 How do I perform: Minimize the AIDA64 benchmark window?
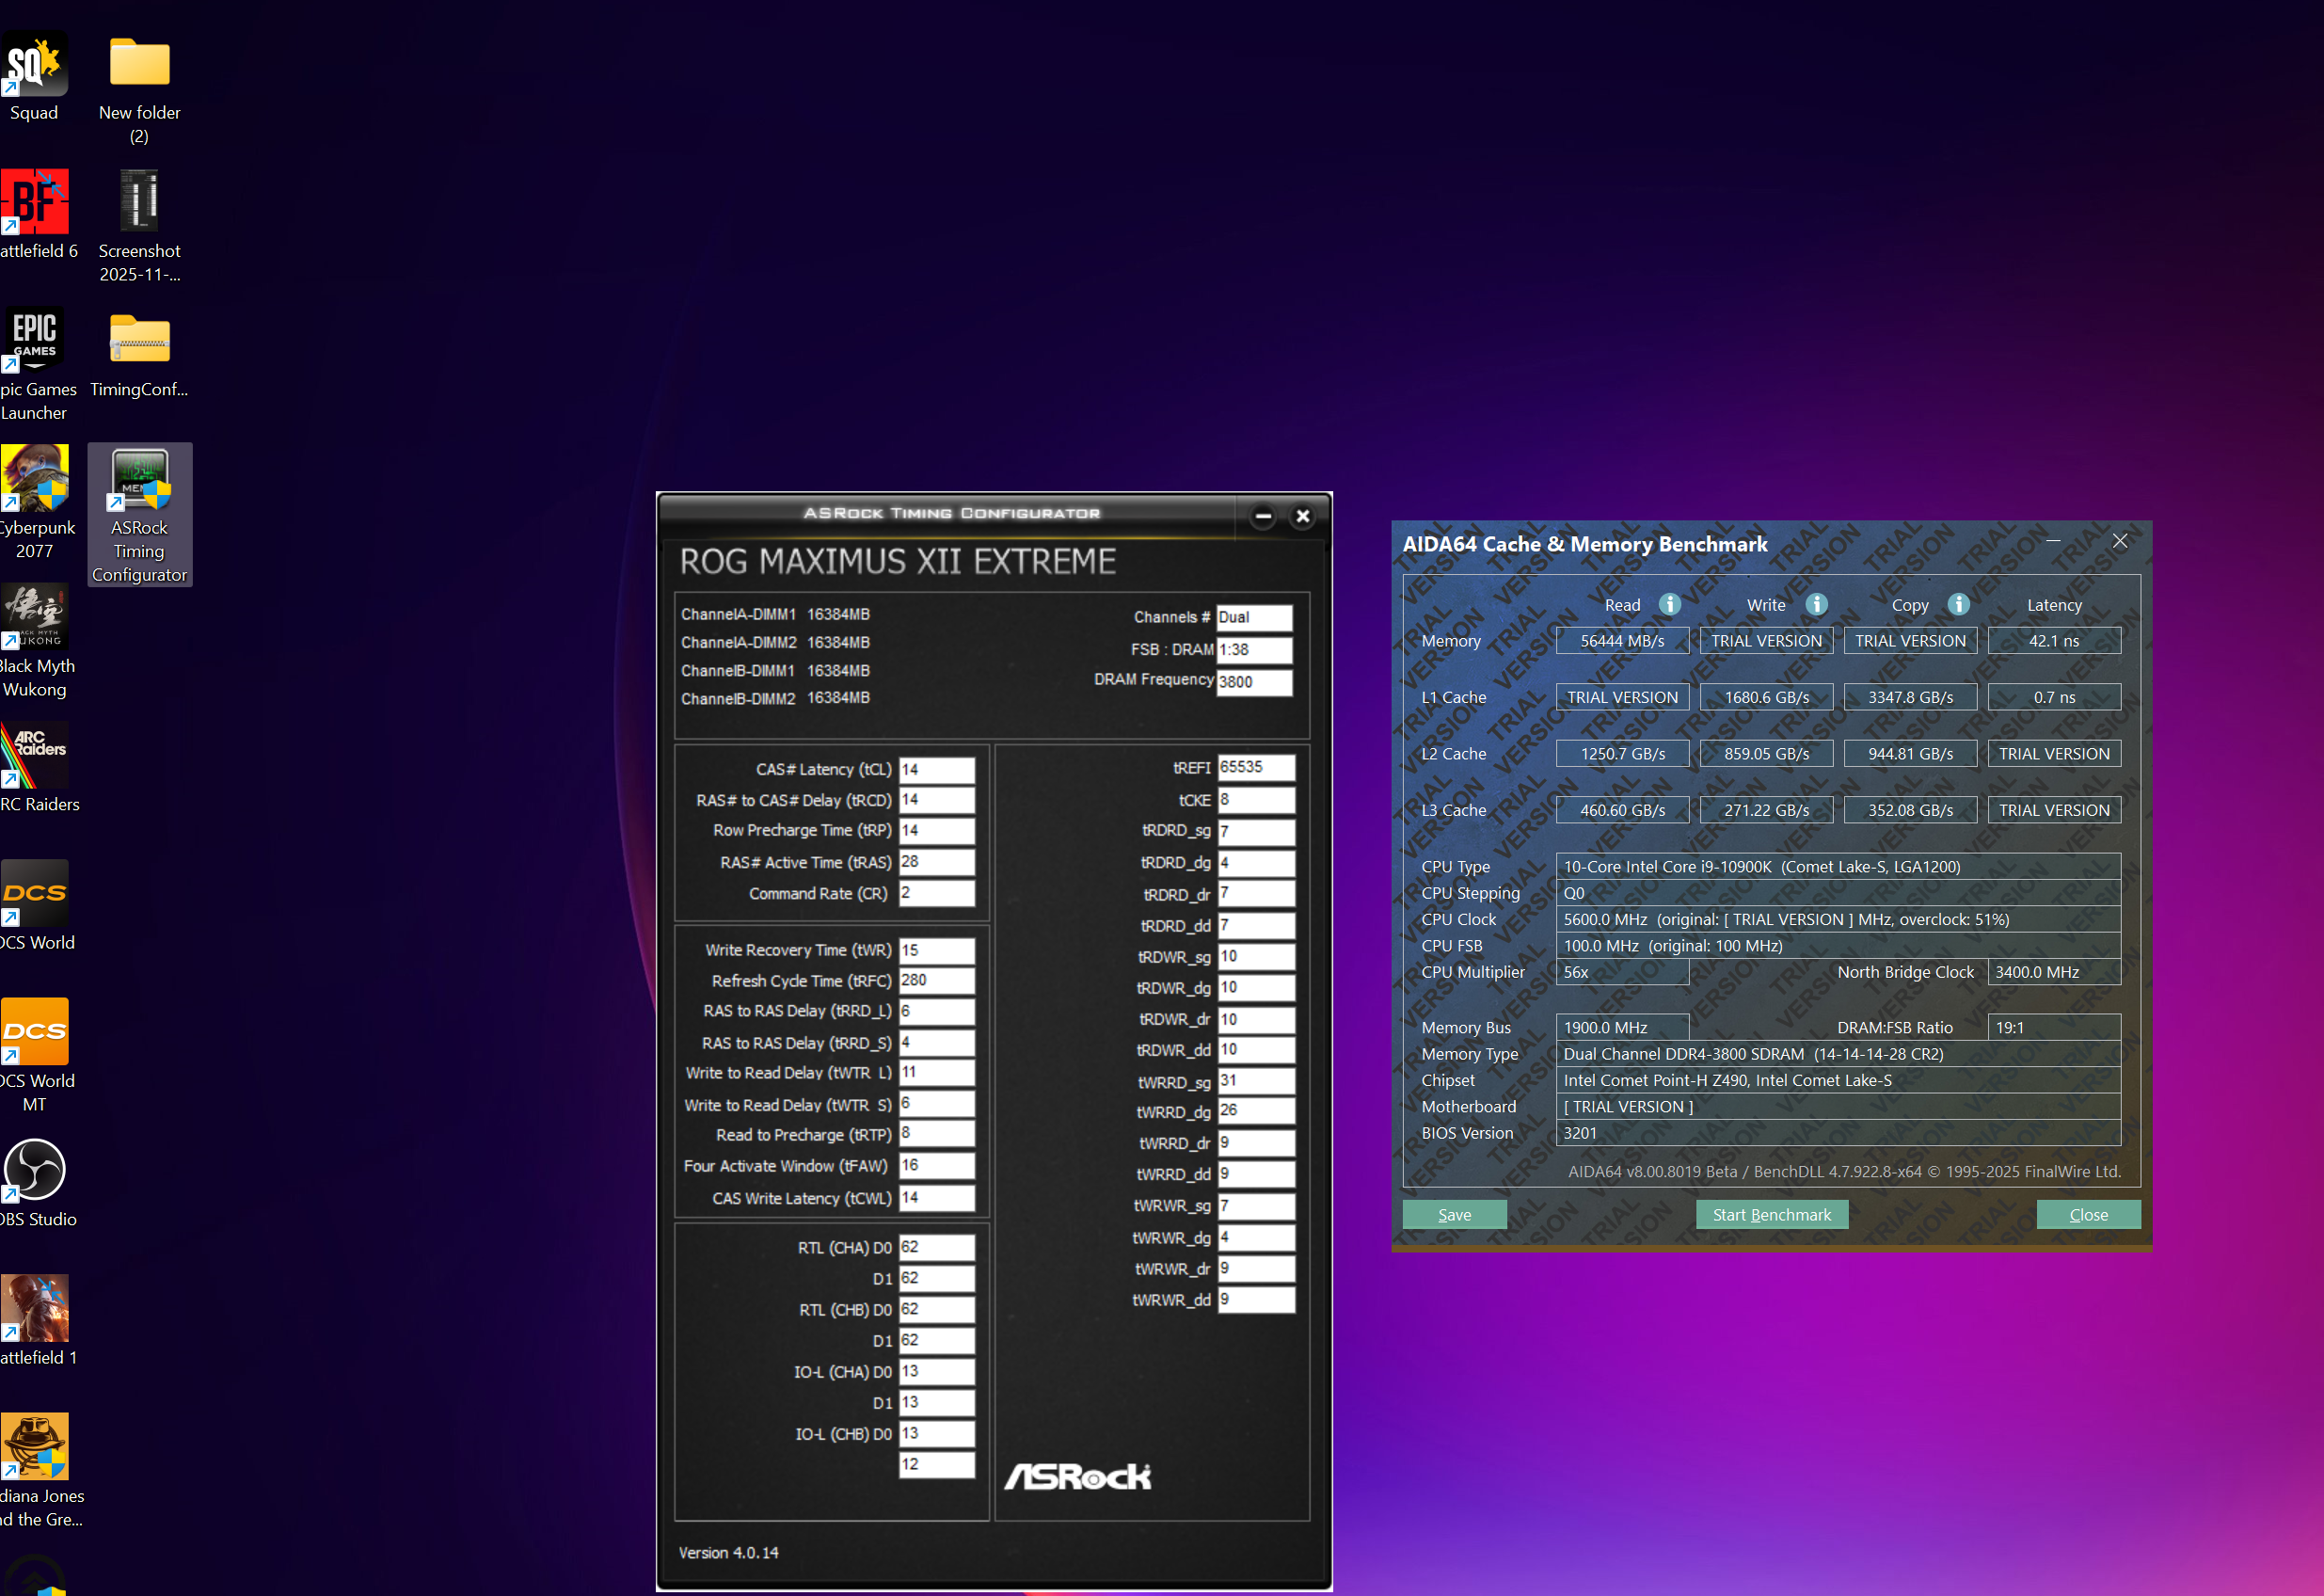[2053, 541]
